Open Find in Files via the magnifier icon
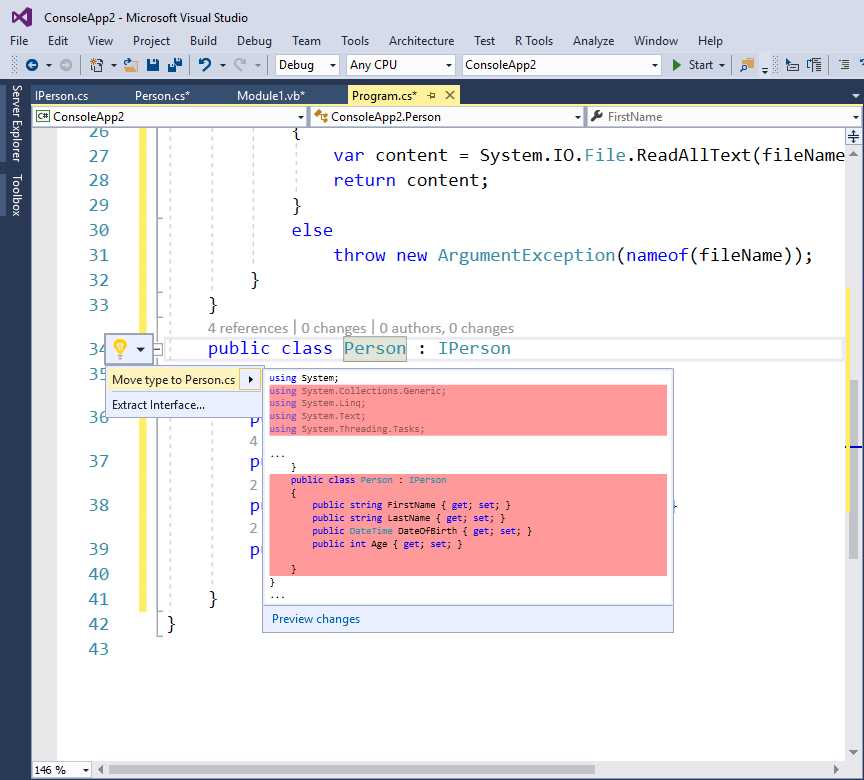 pos(747,65)
